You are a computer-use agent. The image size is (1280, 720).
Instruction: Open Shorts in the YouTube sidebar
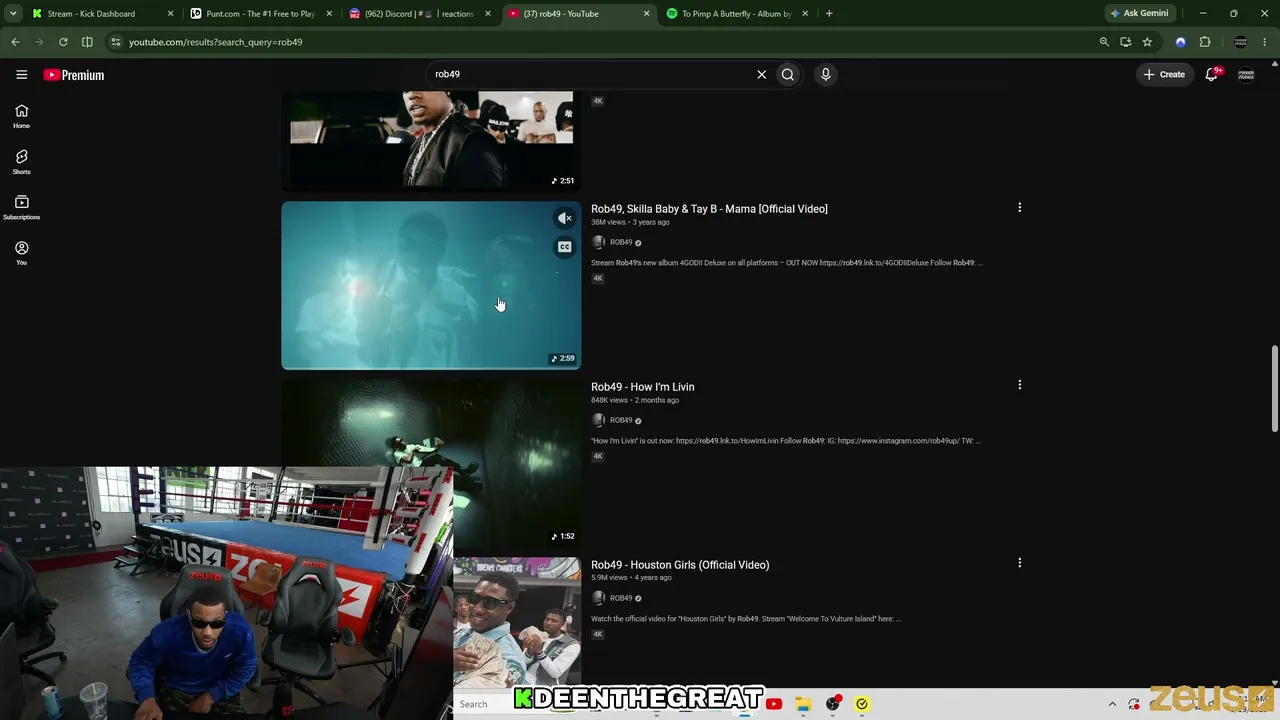click(21, 162)
